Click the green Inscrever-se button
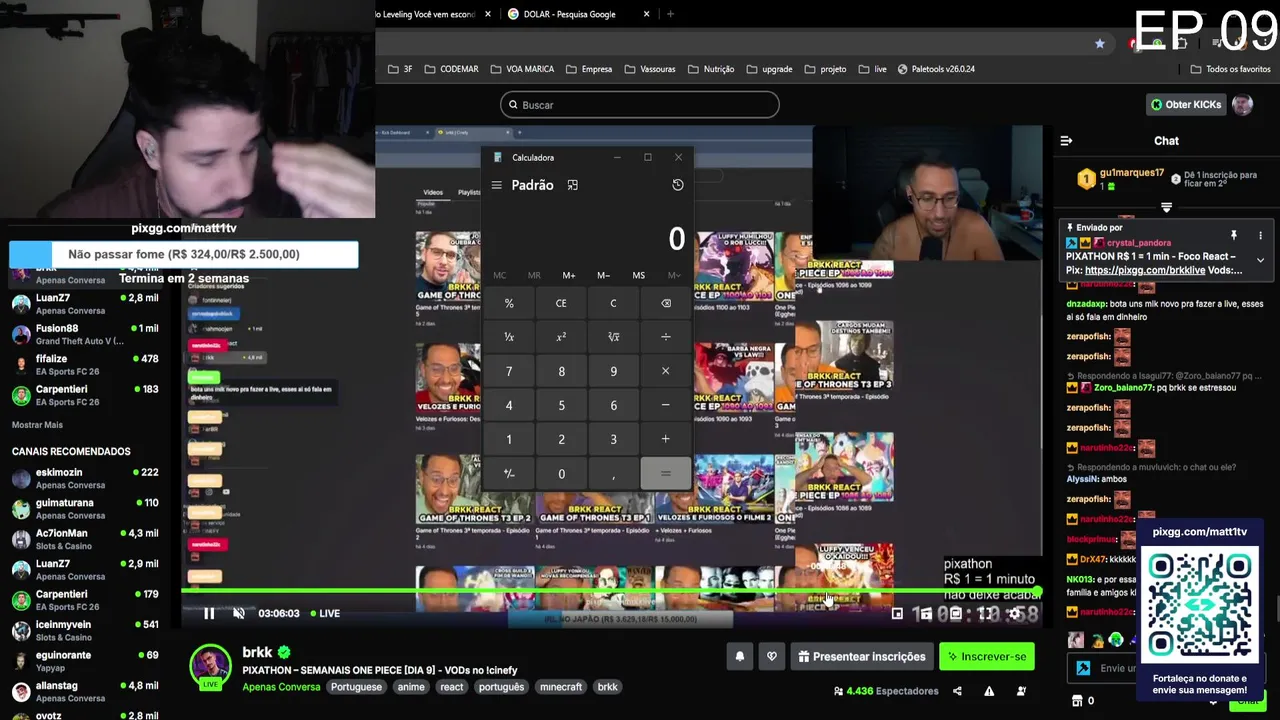 [x=986, y=656]
